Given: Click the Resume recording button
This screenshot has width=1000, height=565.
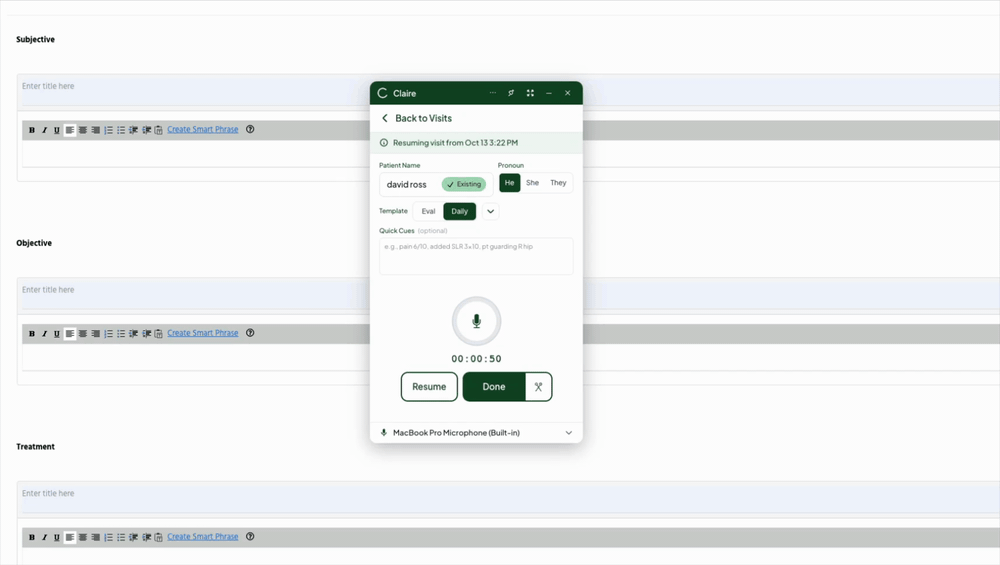Looking at the screenshot, I should point(429,386).
